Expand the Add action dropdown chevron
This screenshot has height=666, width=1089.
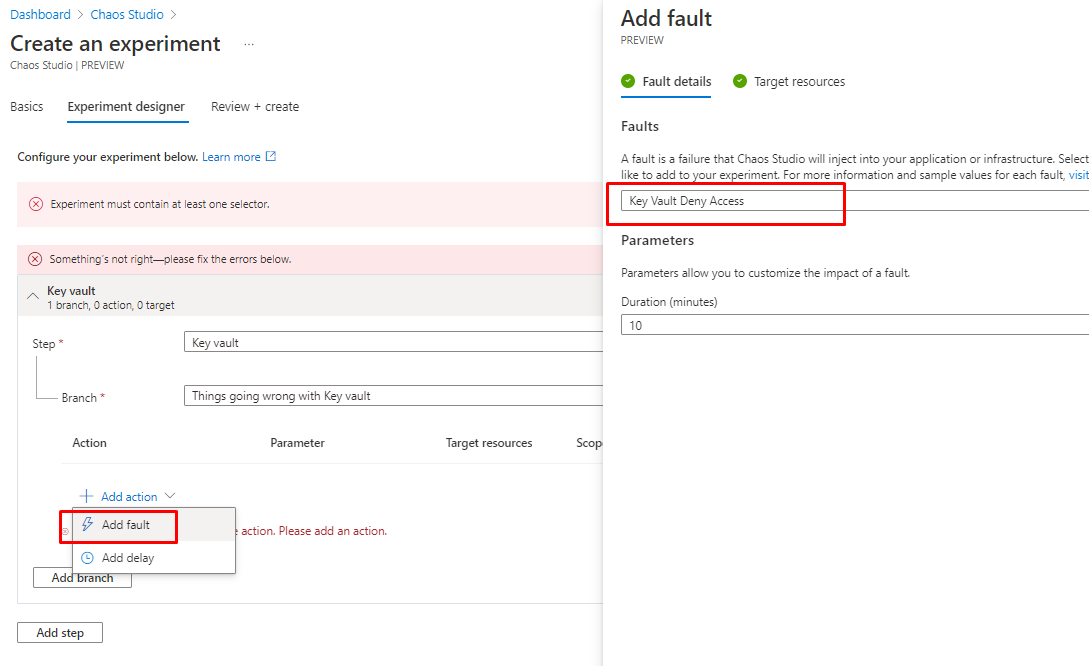click(170, 496)
